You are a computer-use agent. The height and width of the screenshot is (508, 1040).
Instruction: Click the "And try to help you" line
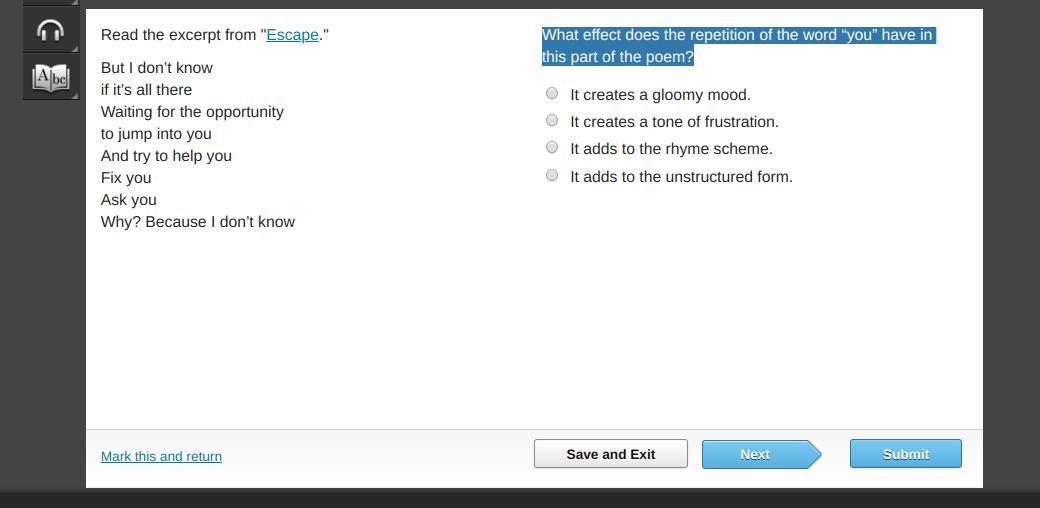pos(166,156)
